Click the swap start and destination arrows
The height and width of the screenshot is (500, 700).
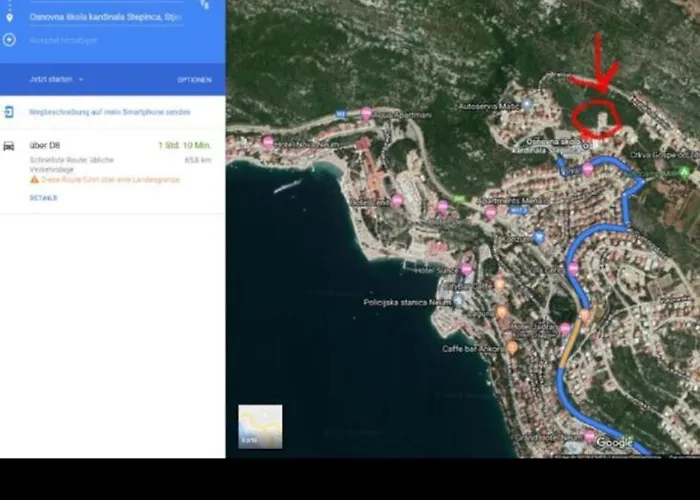click(x=205, y=6)
